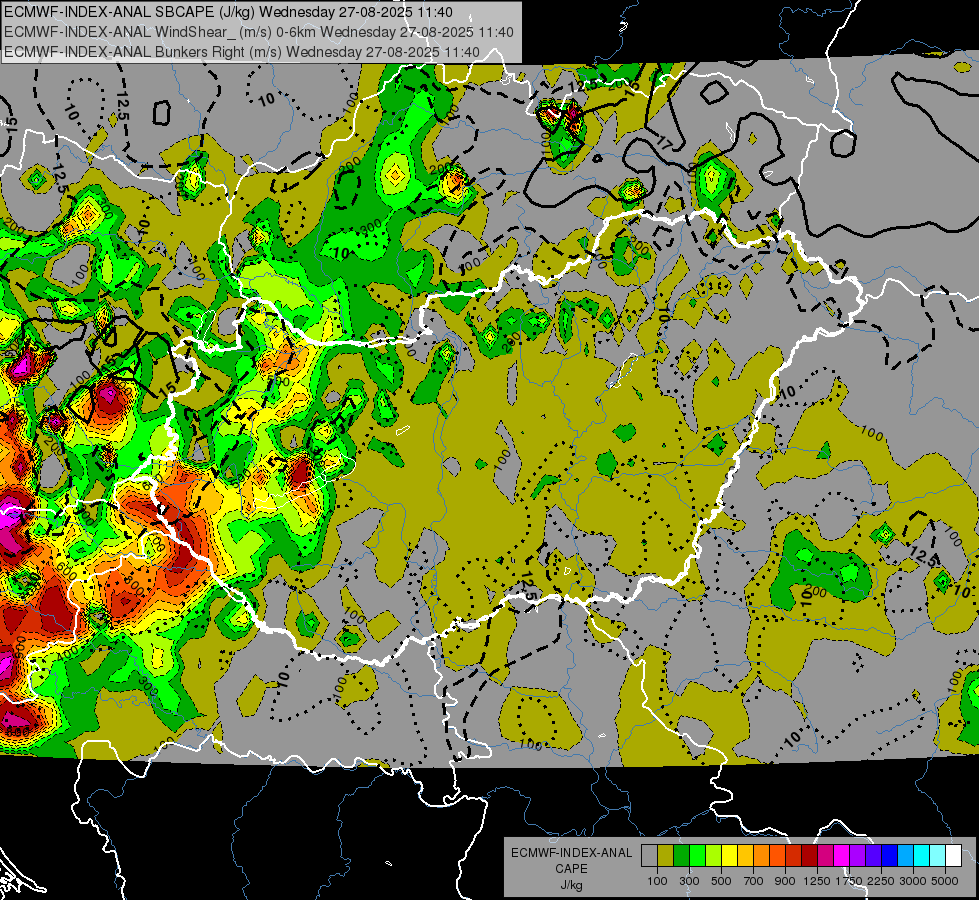
Task: Select the WindShear_ (m/s) 0-6km header line
Action: pyautogui.click(x=258, y=32)
